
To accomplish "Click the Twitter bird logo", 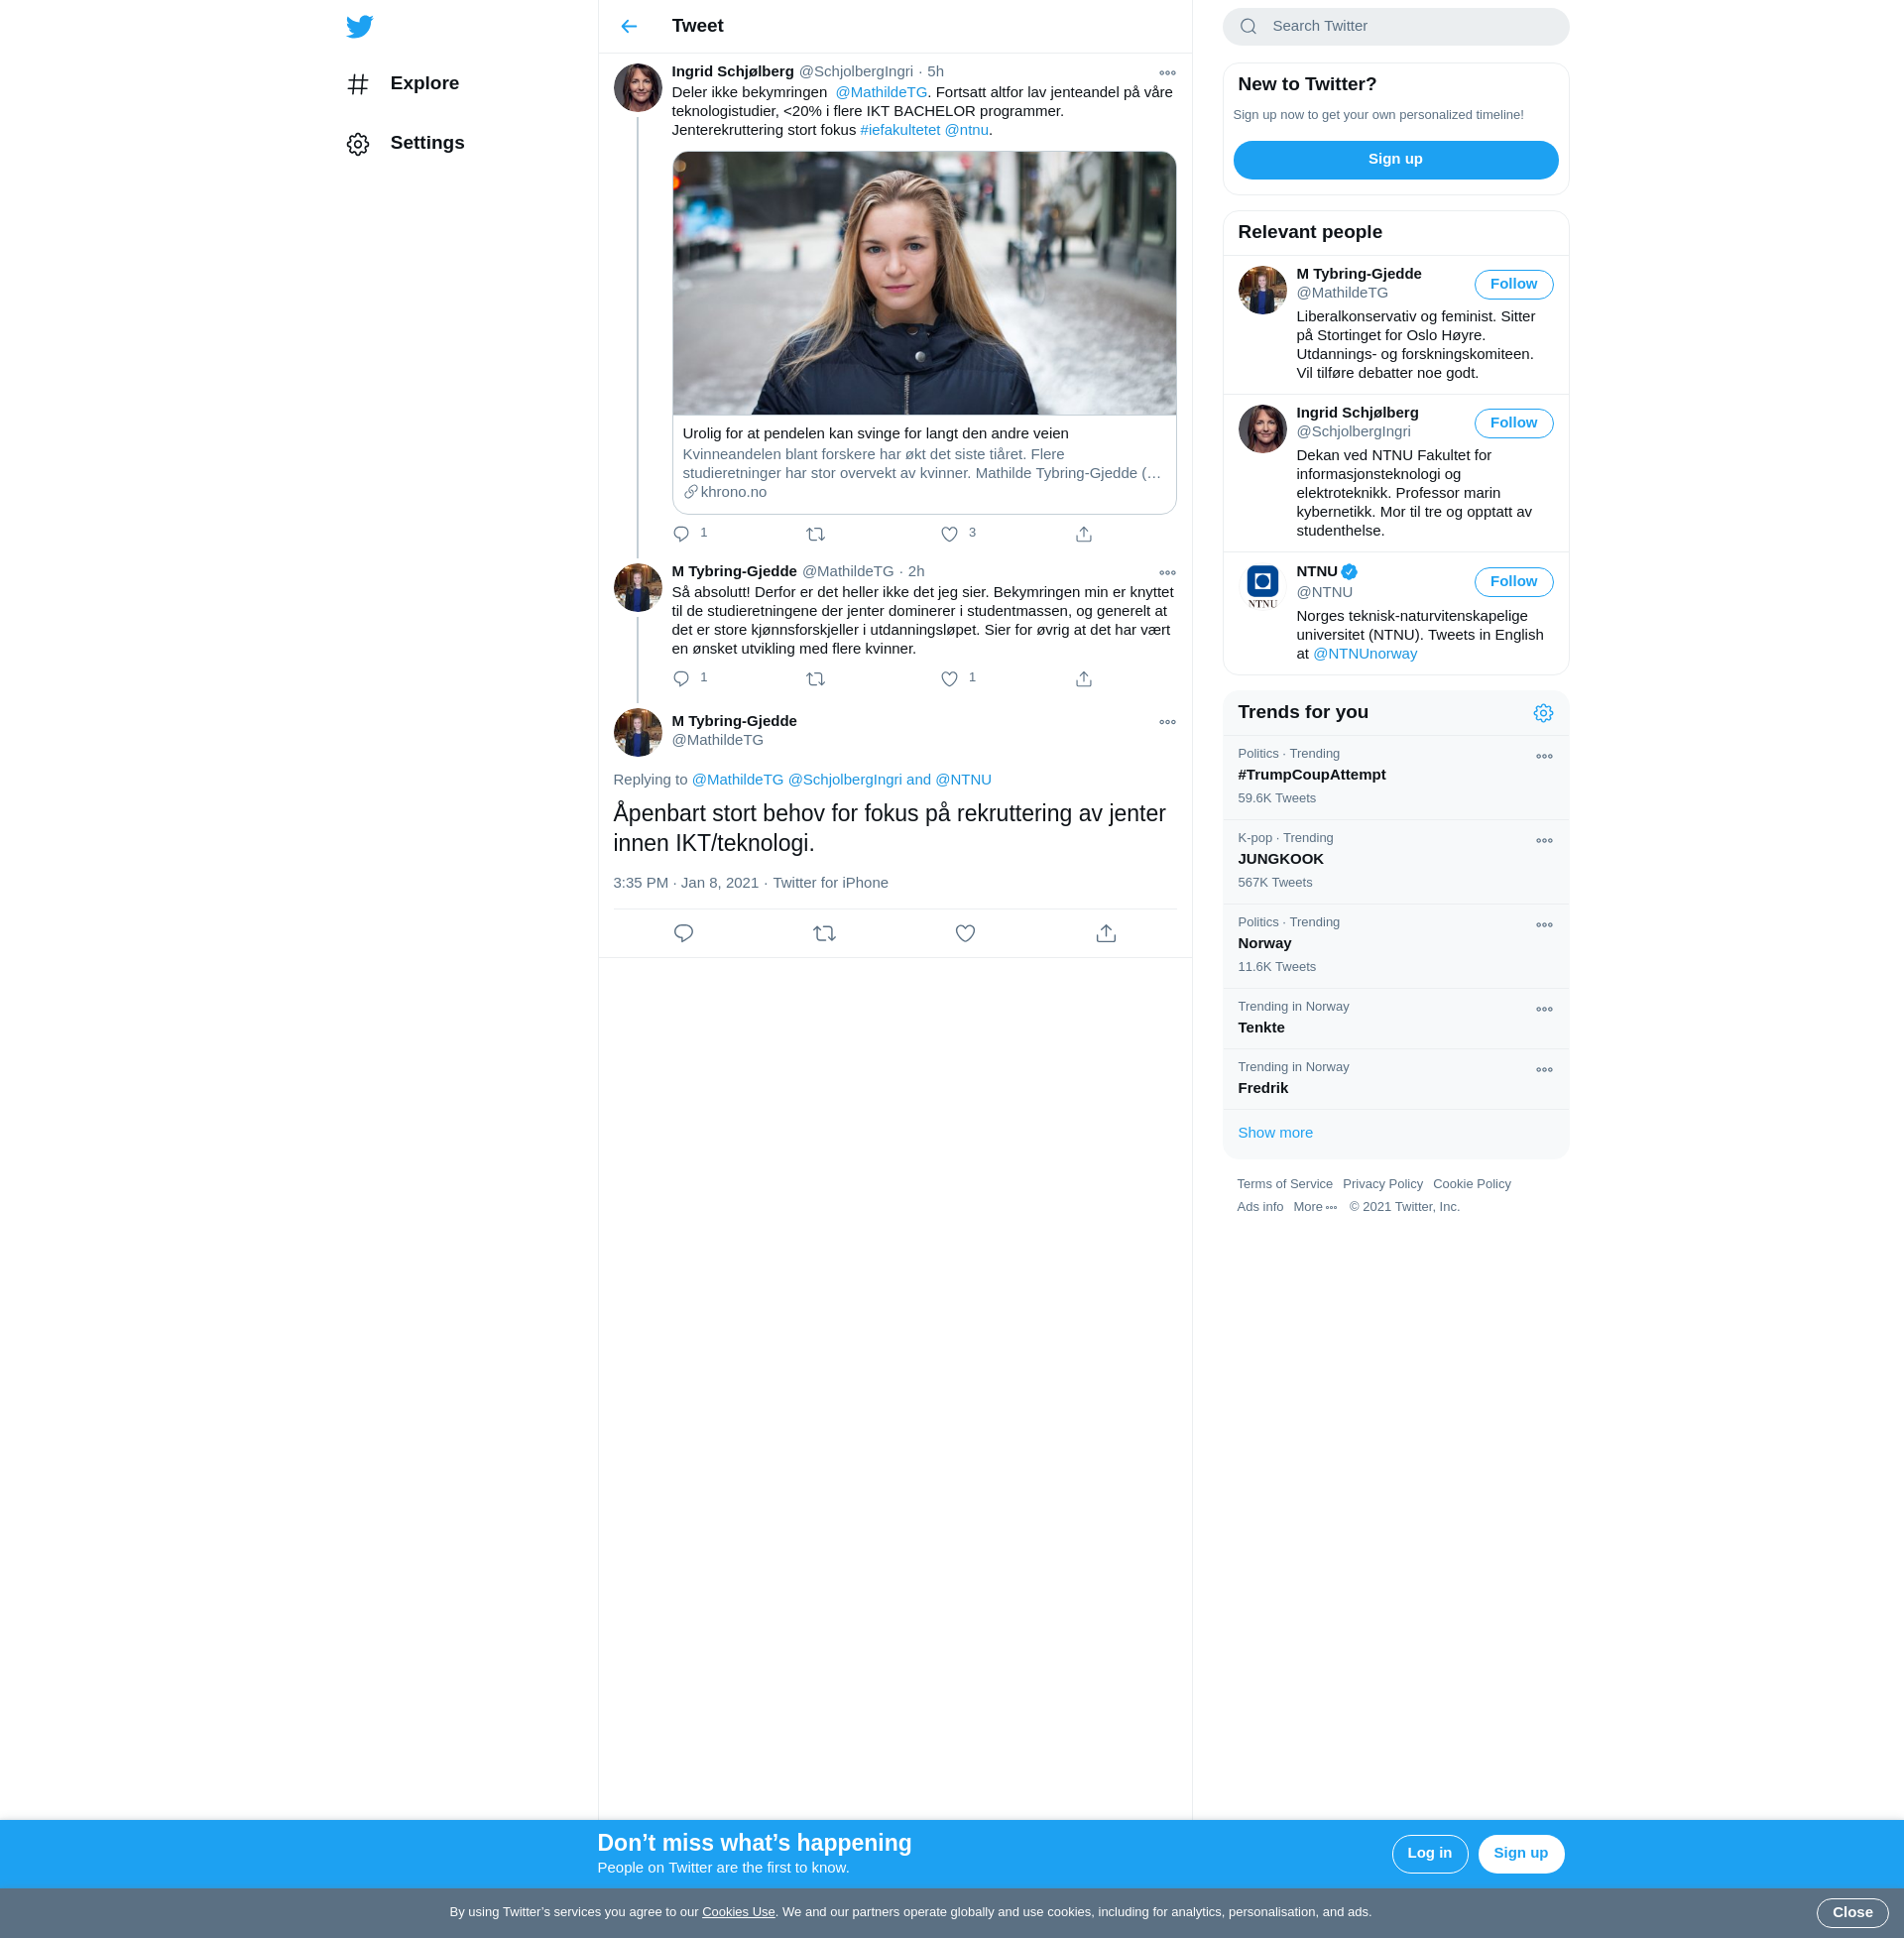I will pos(359,26).
